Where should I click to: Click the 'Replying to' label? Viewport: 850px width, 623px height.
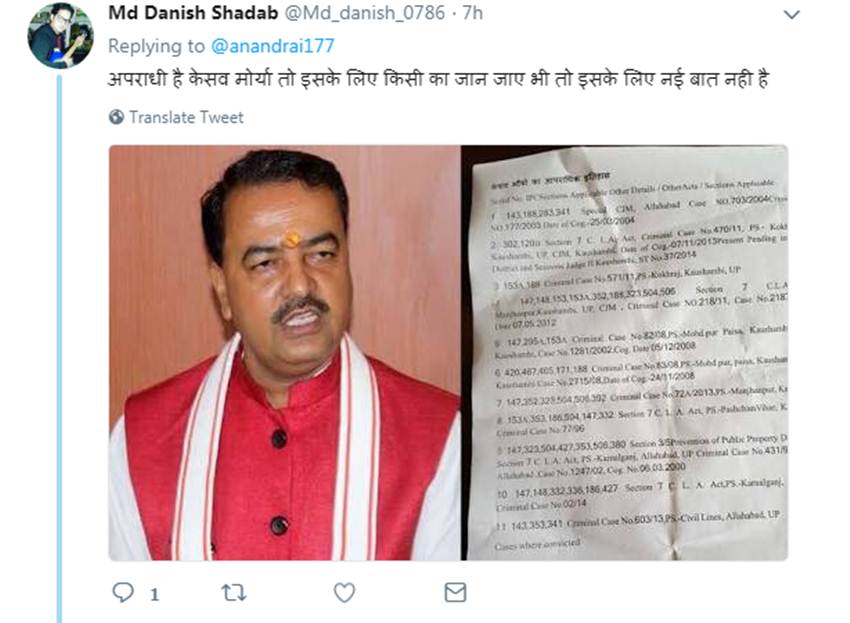(x=156, y=47)
